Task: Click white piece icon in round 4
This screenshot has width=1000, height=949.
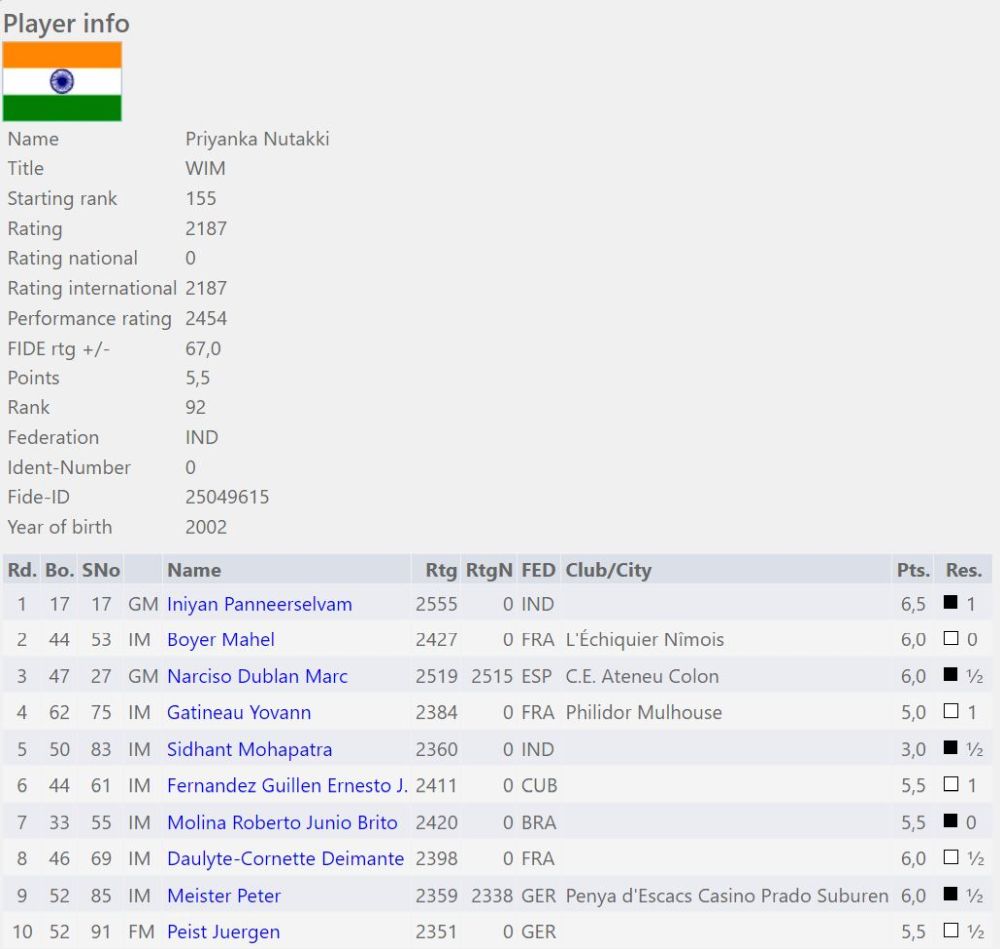Action: (951, 713)
